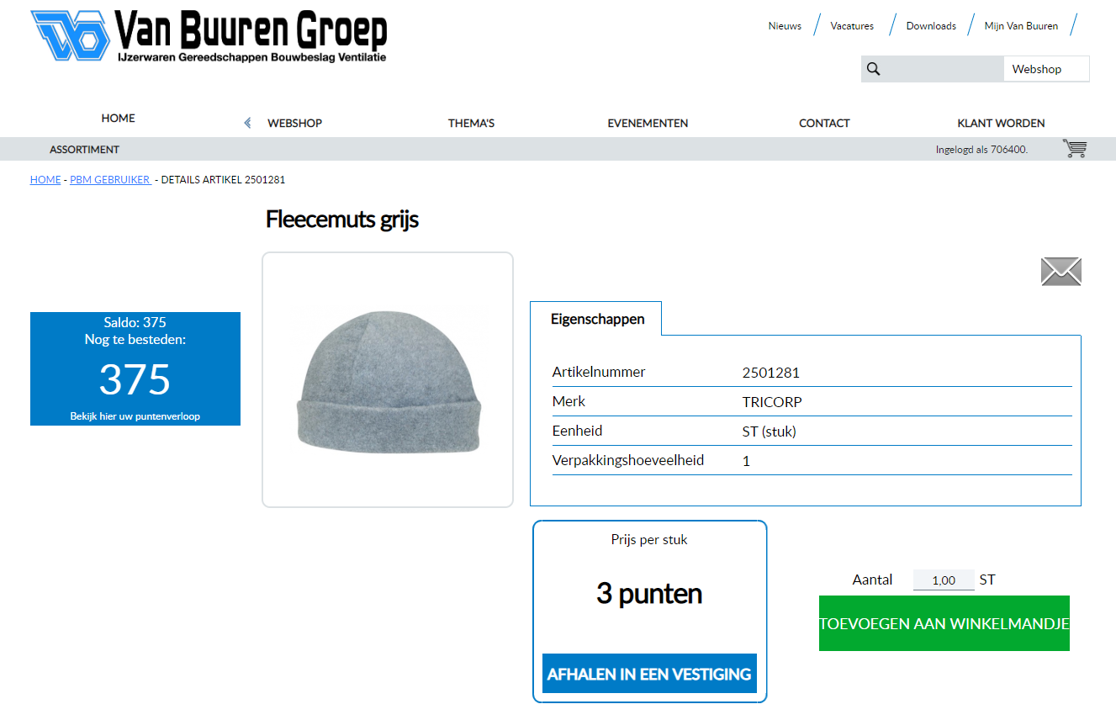Open the EVENEMENTEN menu item
Image resolution: width=1116 pixels, height=720 pixels.
click(x=648, y=123)
